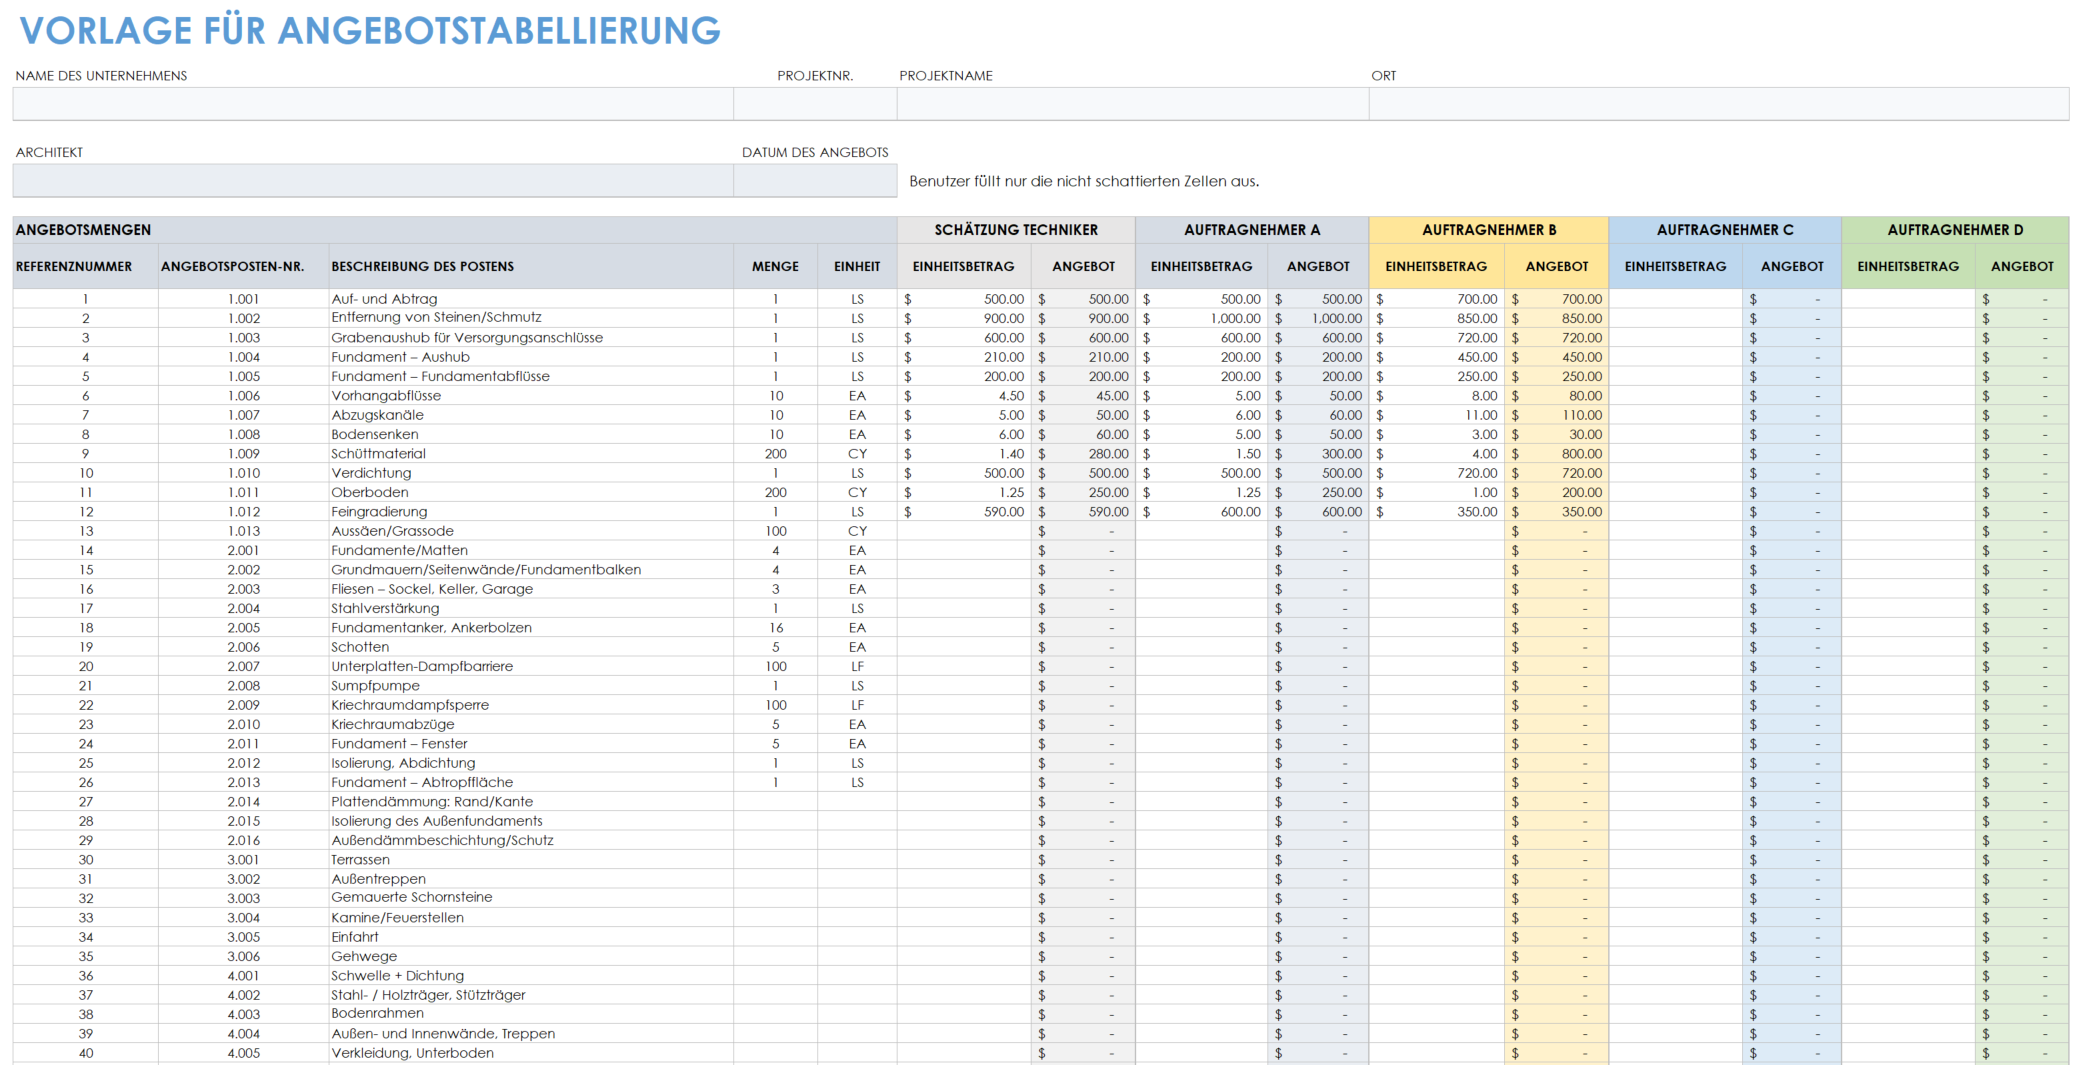
Task: Click 'Plattendämmung: Rand/Kante' cell
Action: [x=531, y=802]
